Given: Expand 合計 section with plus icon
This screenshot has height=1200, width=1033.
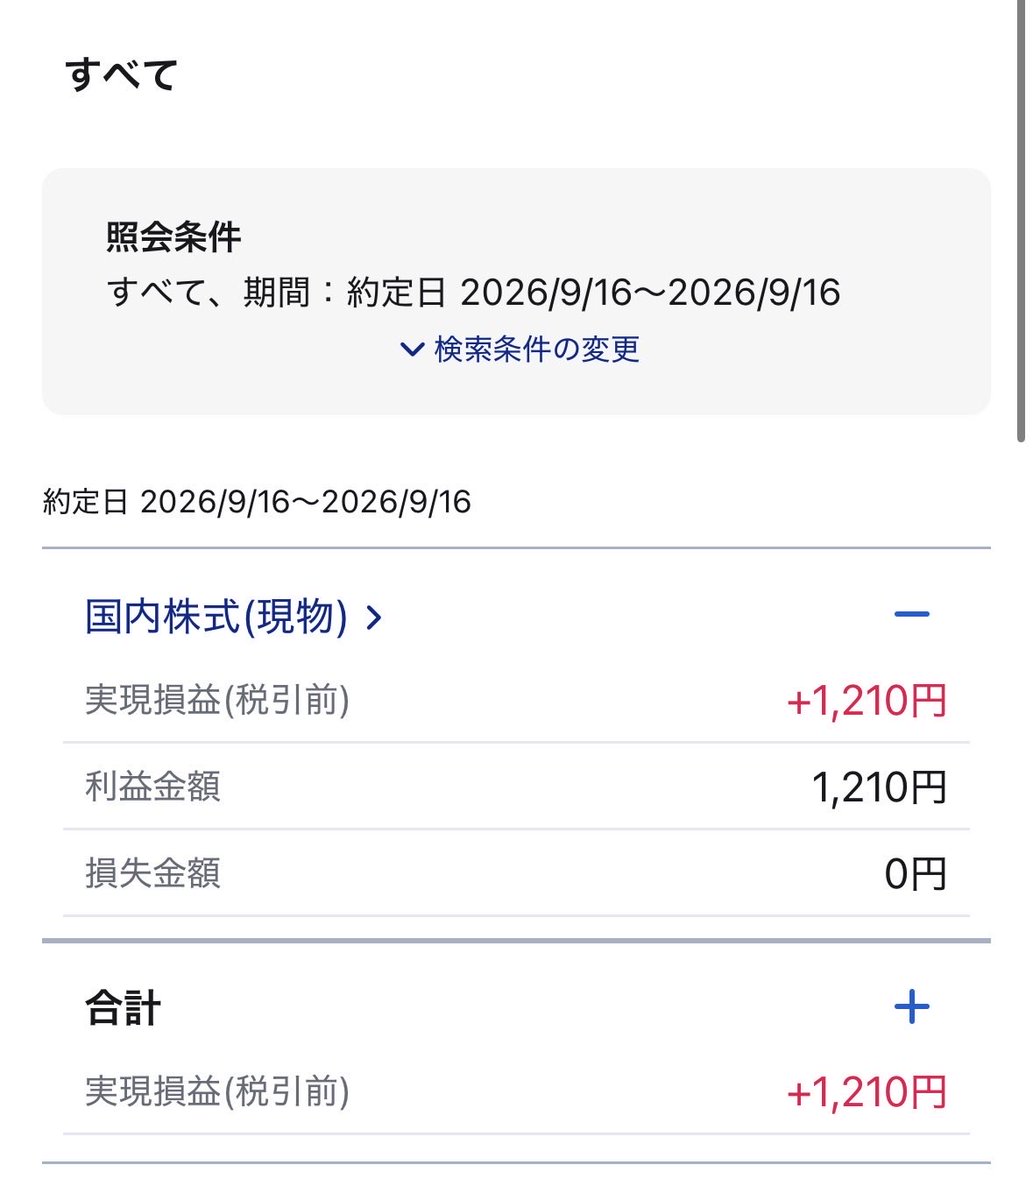Looking at the screenshot, I should [911, 1007].
